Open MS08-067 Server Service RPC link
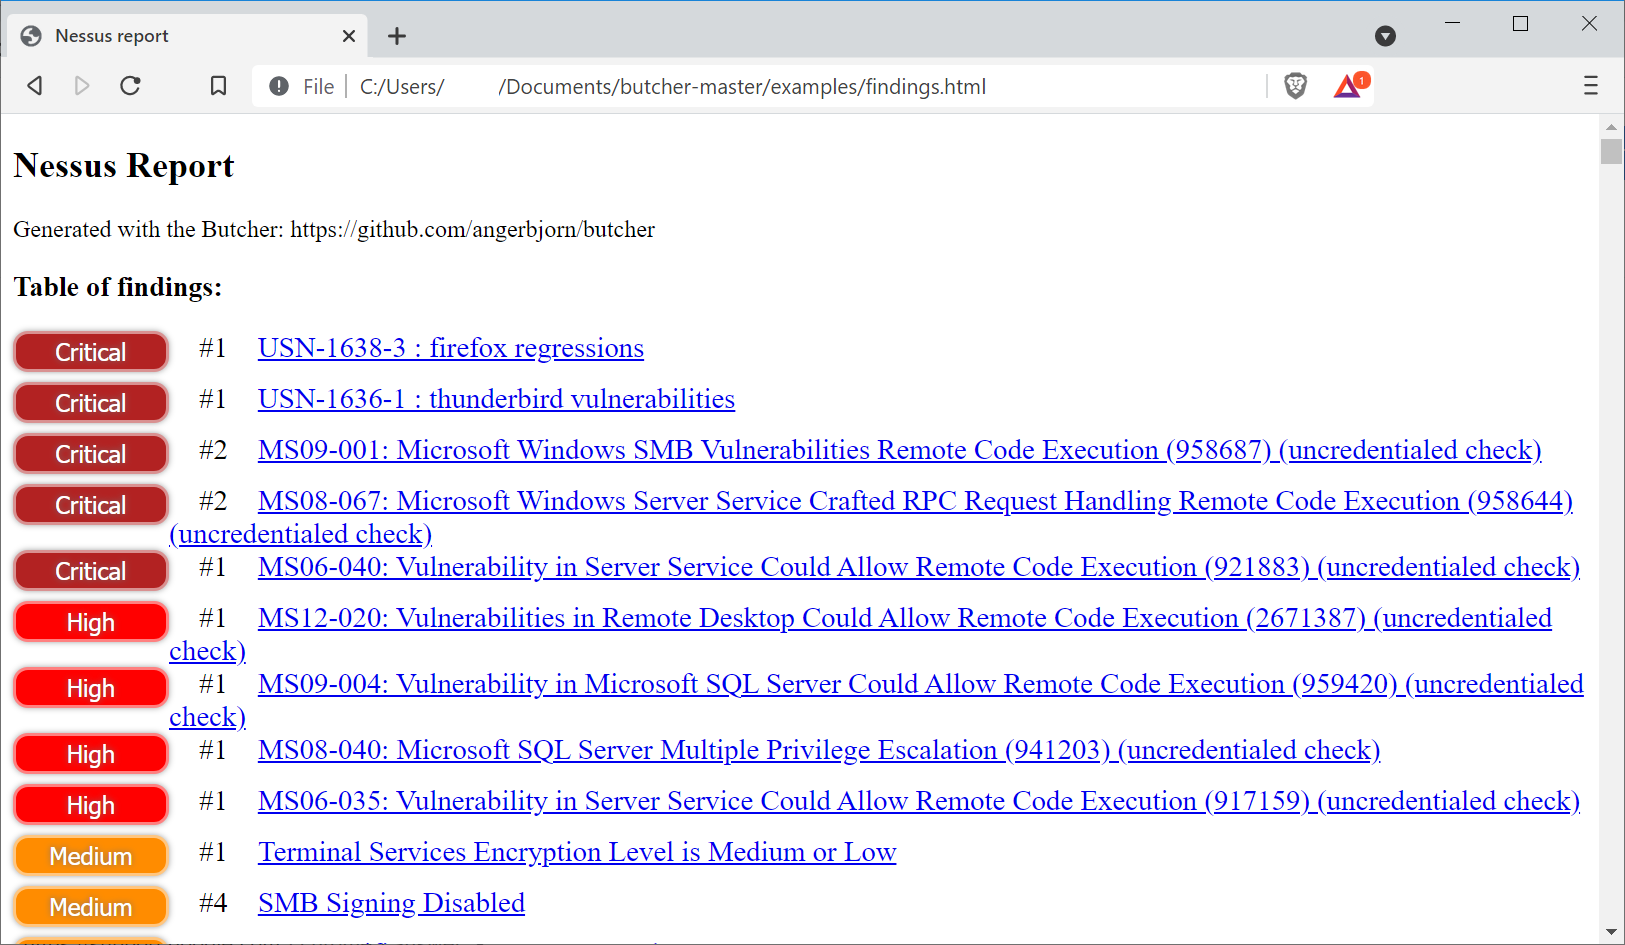The image size is (1625, 945). [915, 501]
